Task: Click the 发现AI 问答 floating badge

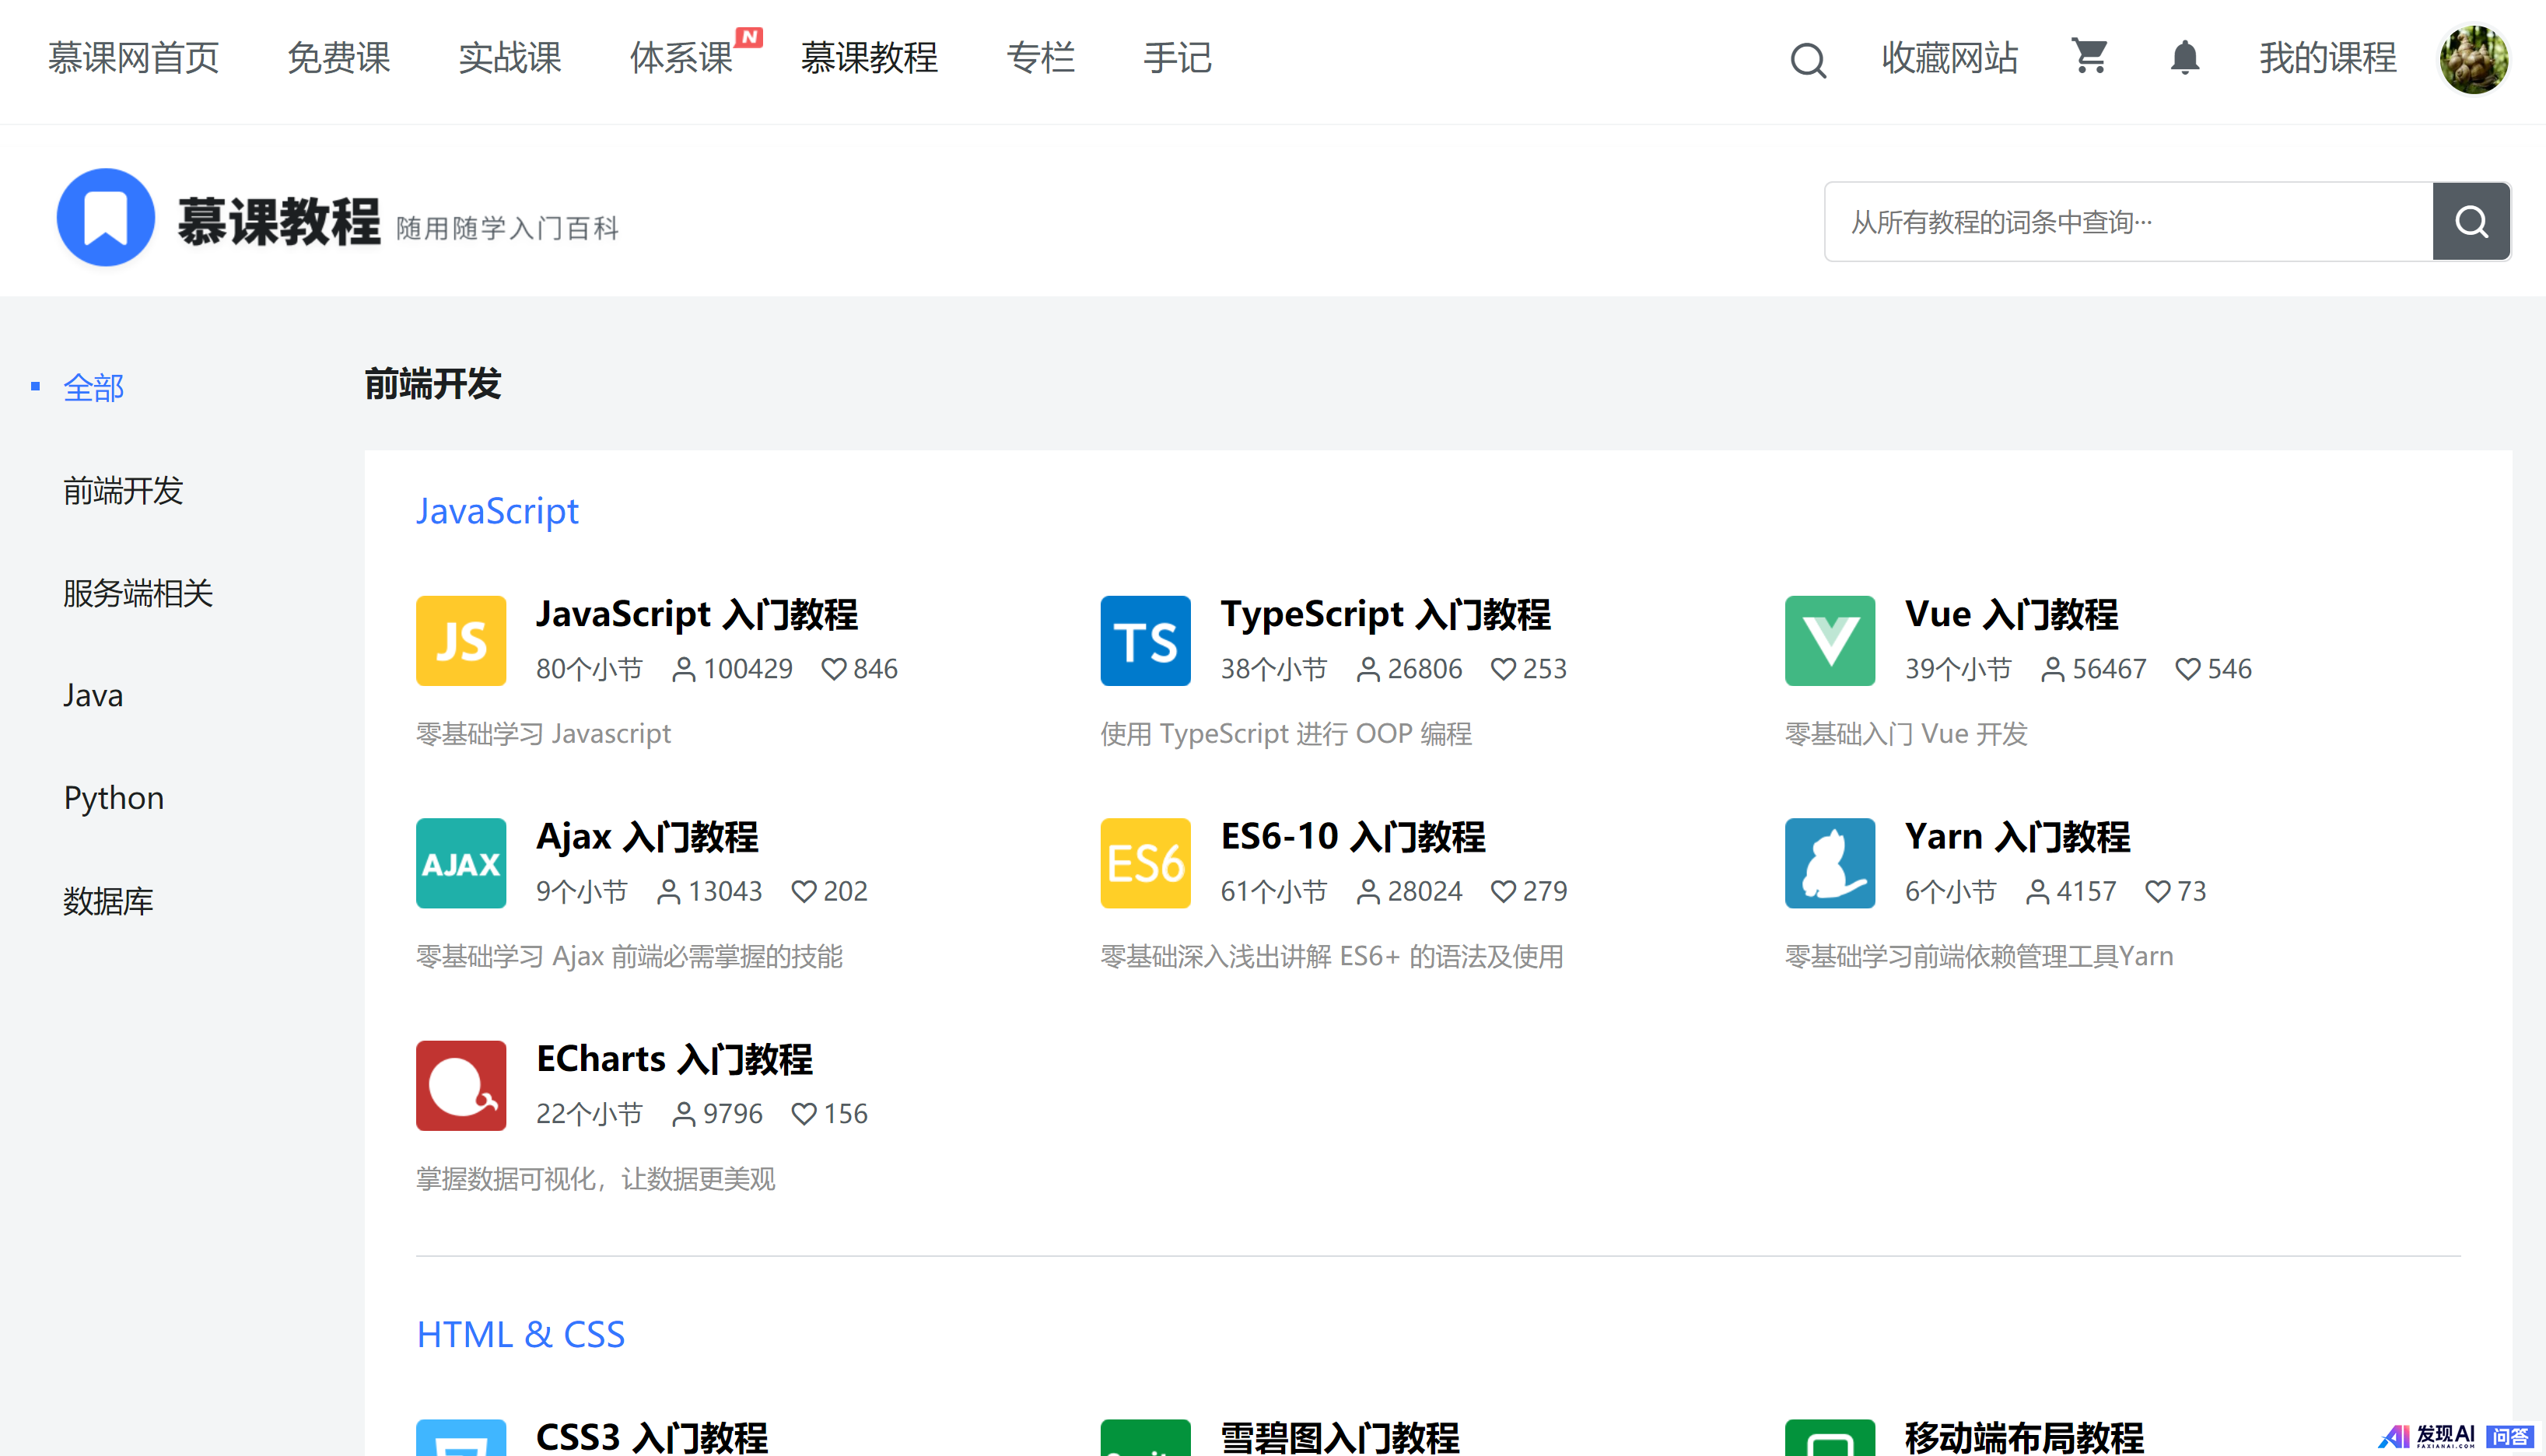Action: pyautogui.click(x=2457, y=1437)
